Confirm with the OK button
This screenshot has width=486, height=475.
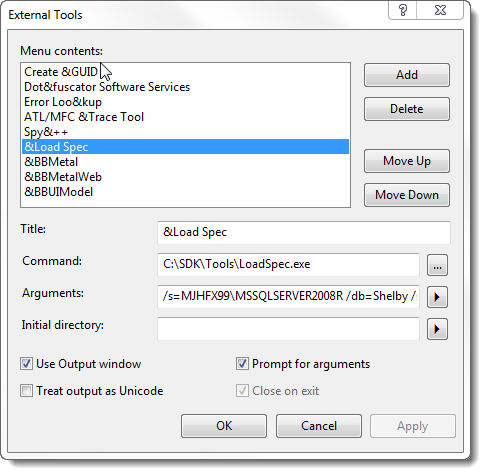[224, 426]
